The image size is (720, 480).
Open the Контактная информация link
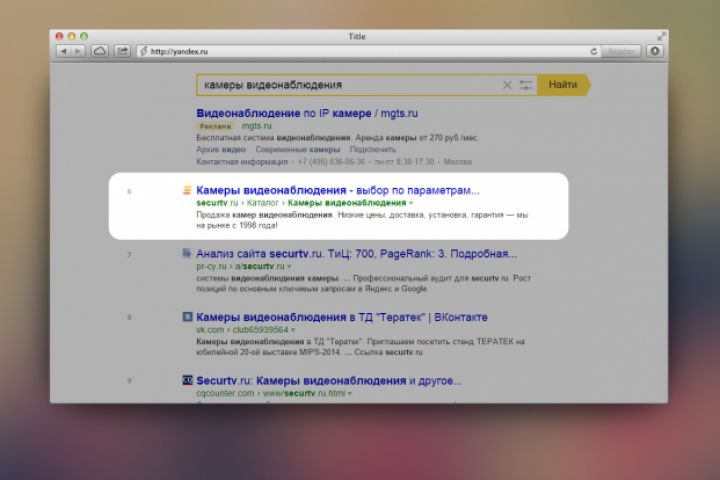coord(242,162)
